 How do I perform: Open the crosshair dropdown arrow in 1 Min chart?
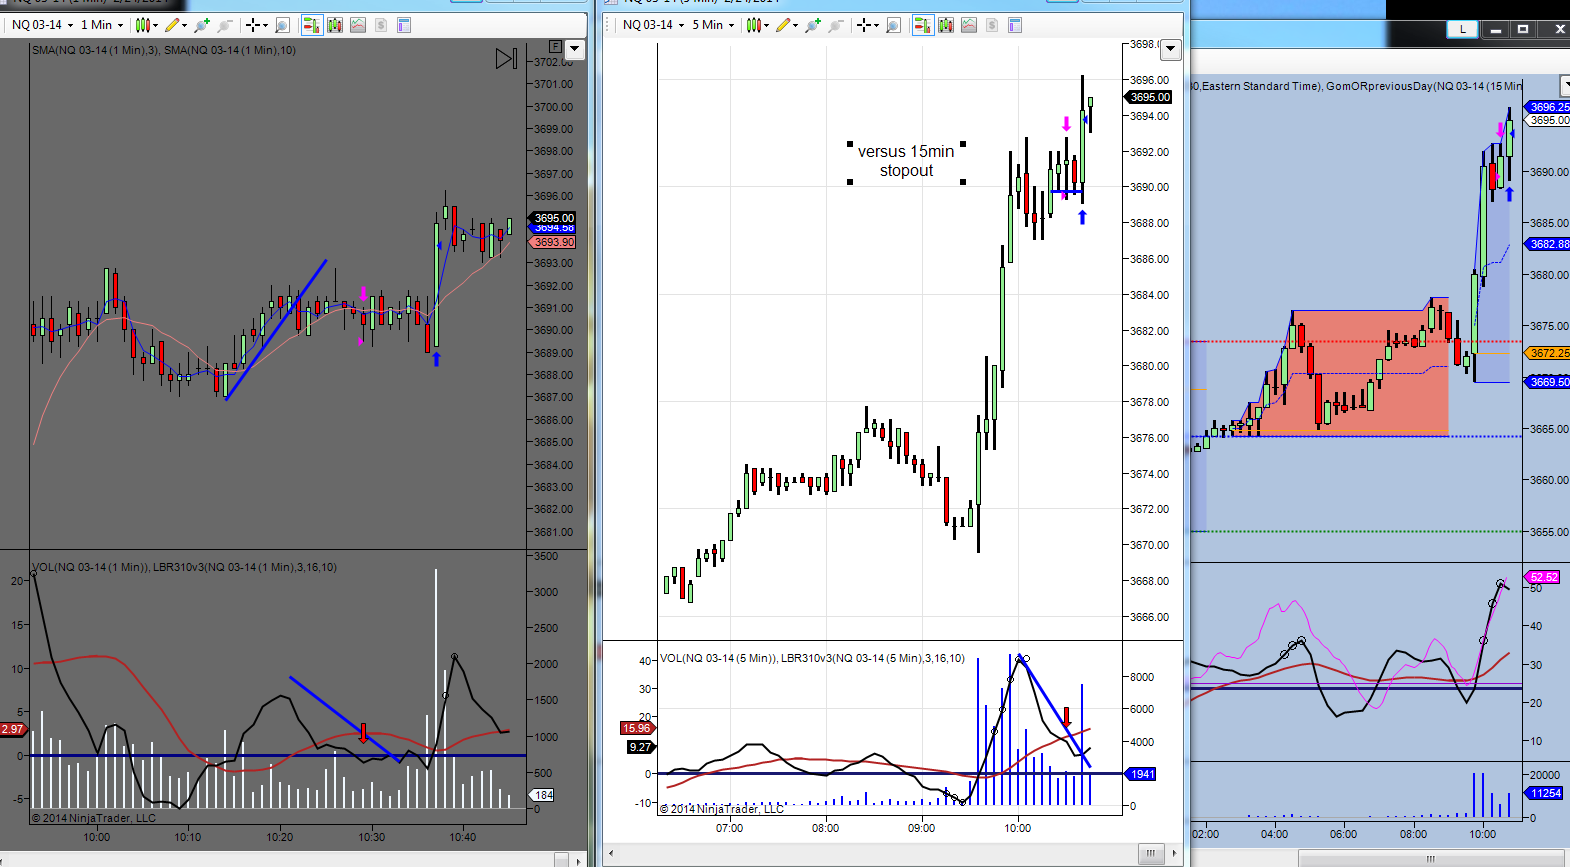coord(265,25)
